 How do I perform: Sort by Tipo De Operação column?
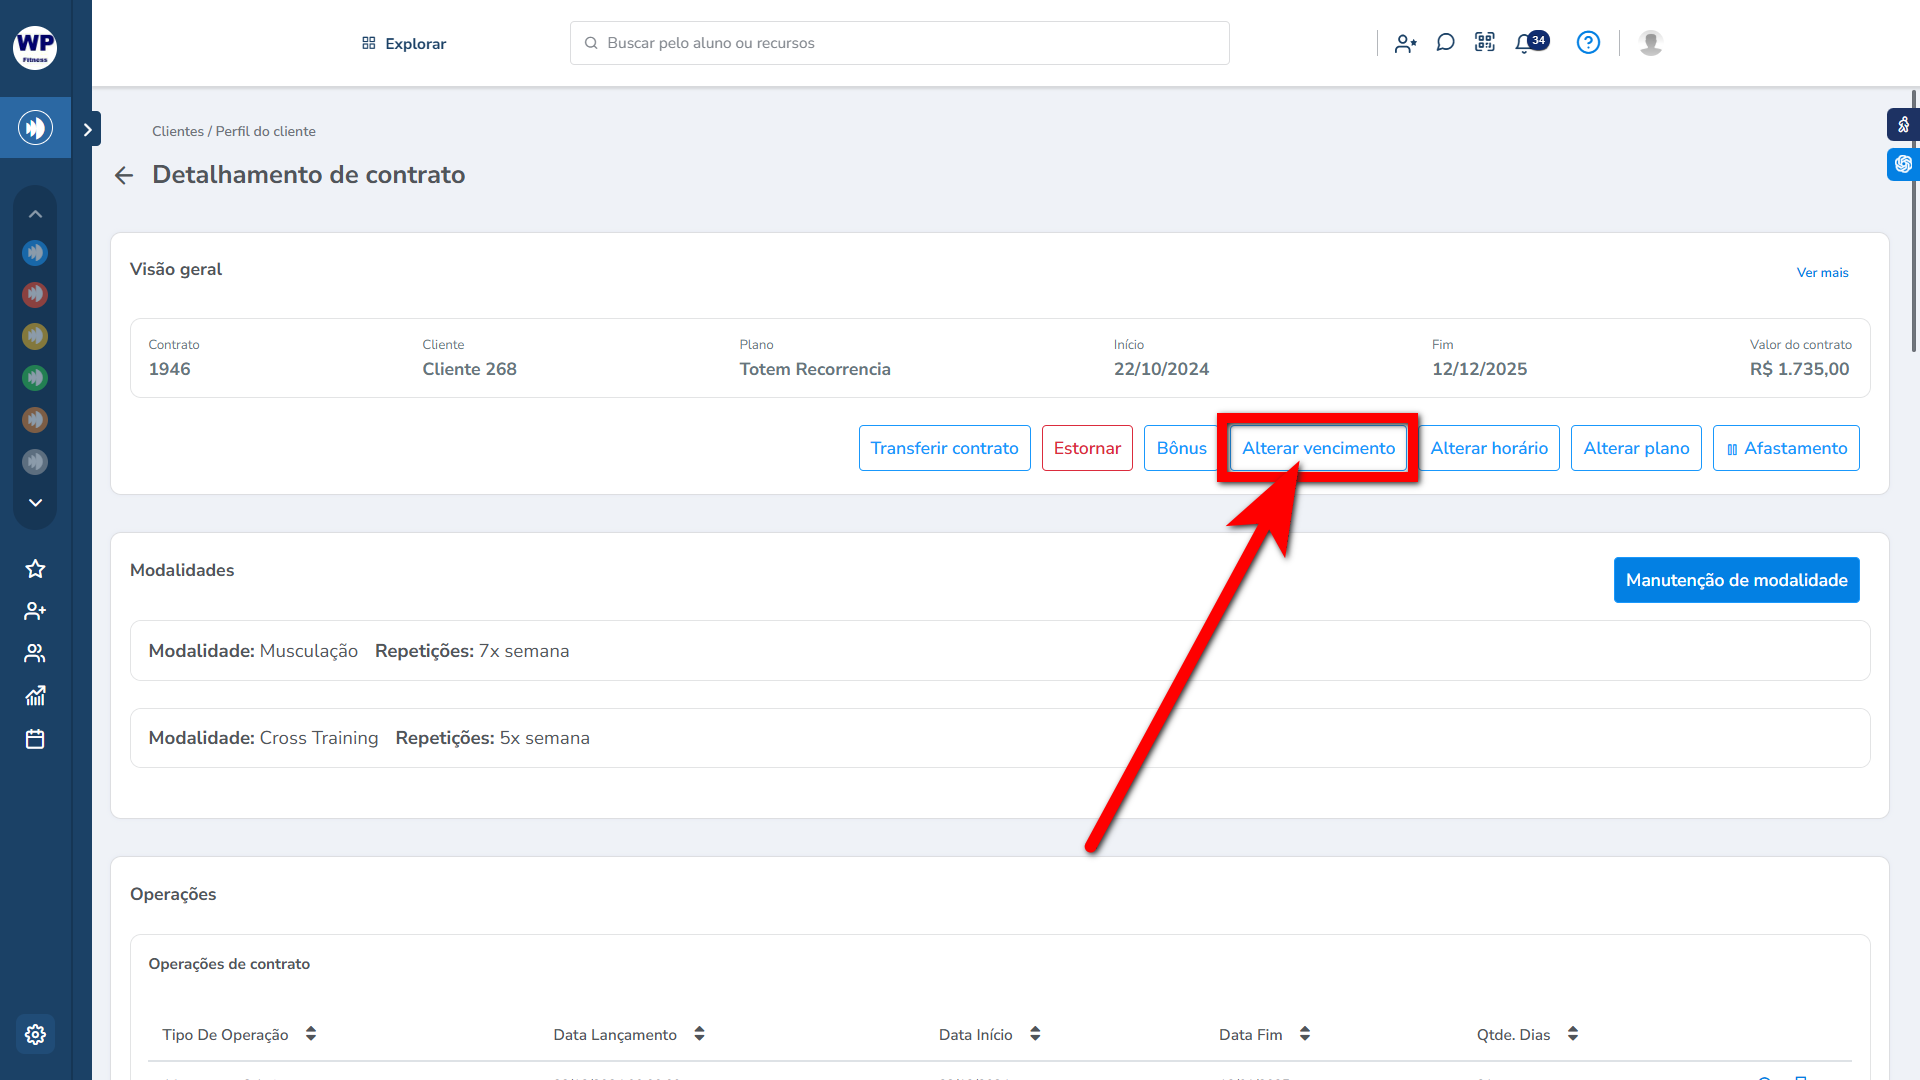point(311,1034)
